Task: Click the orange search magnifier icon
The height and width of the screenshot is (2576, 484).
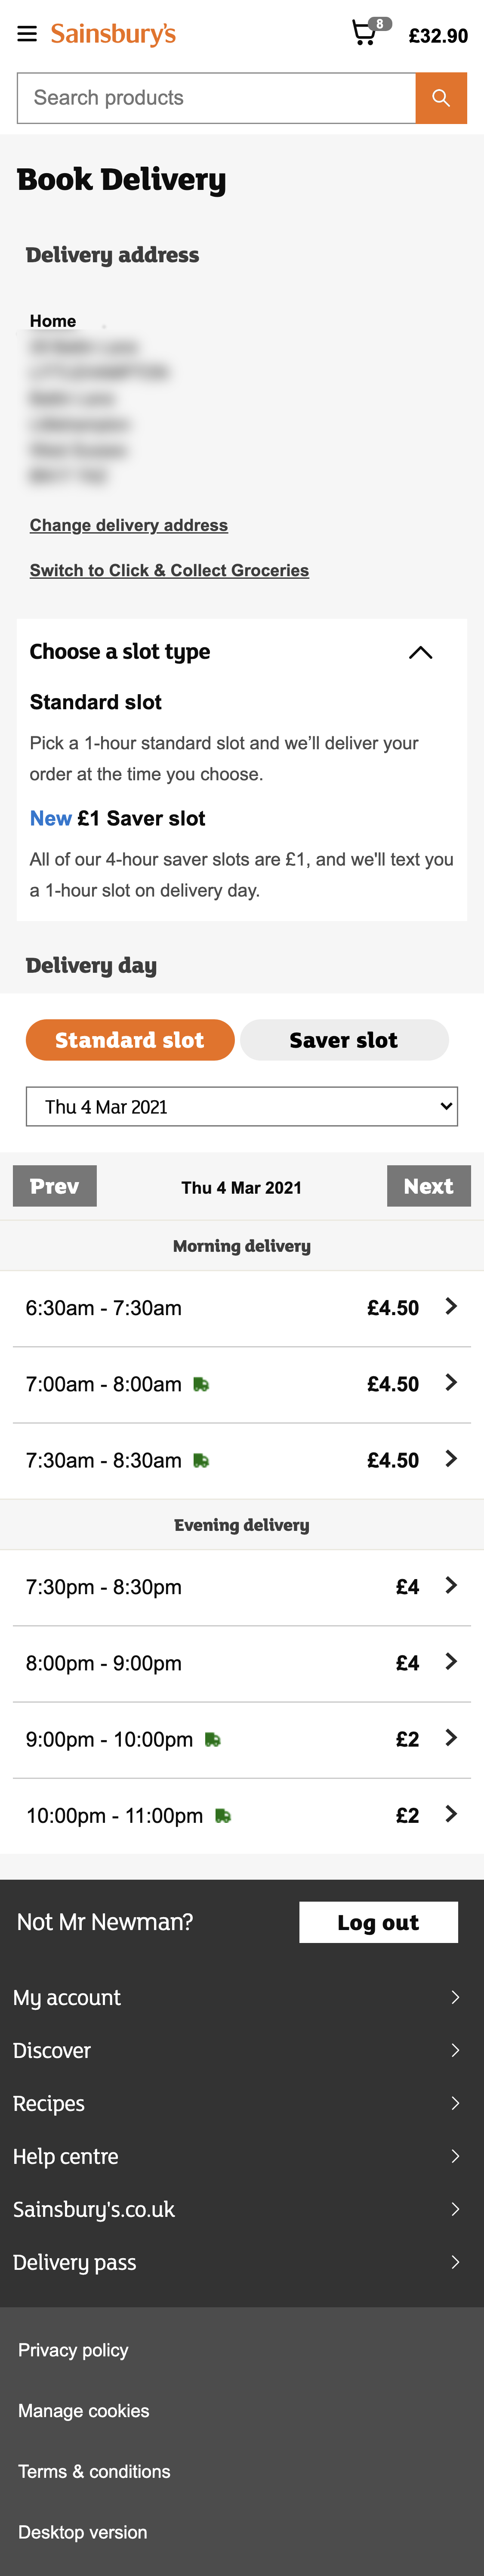Action: pyautogui.click(x=441, y=97)
